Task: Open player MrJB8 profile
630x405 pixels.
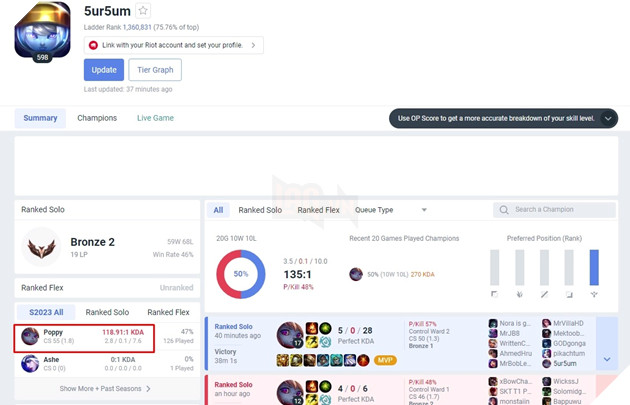Action: (509, 333)
